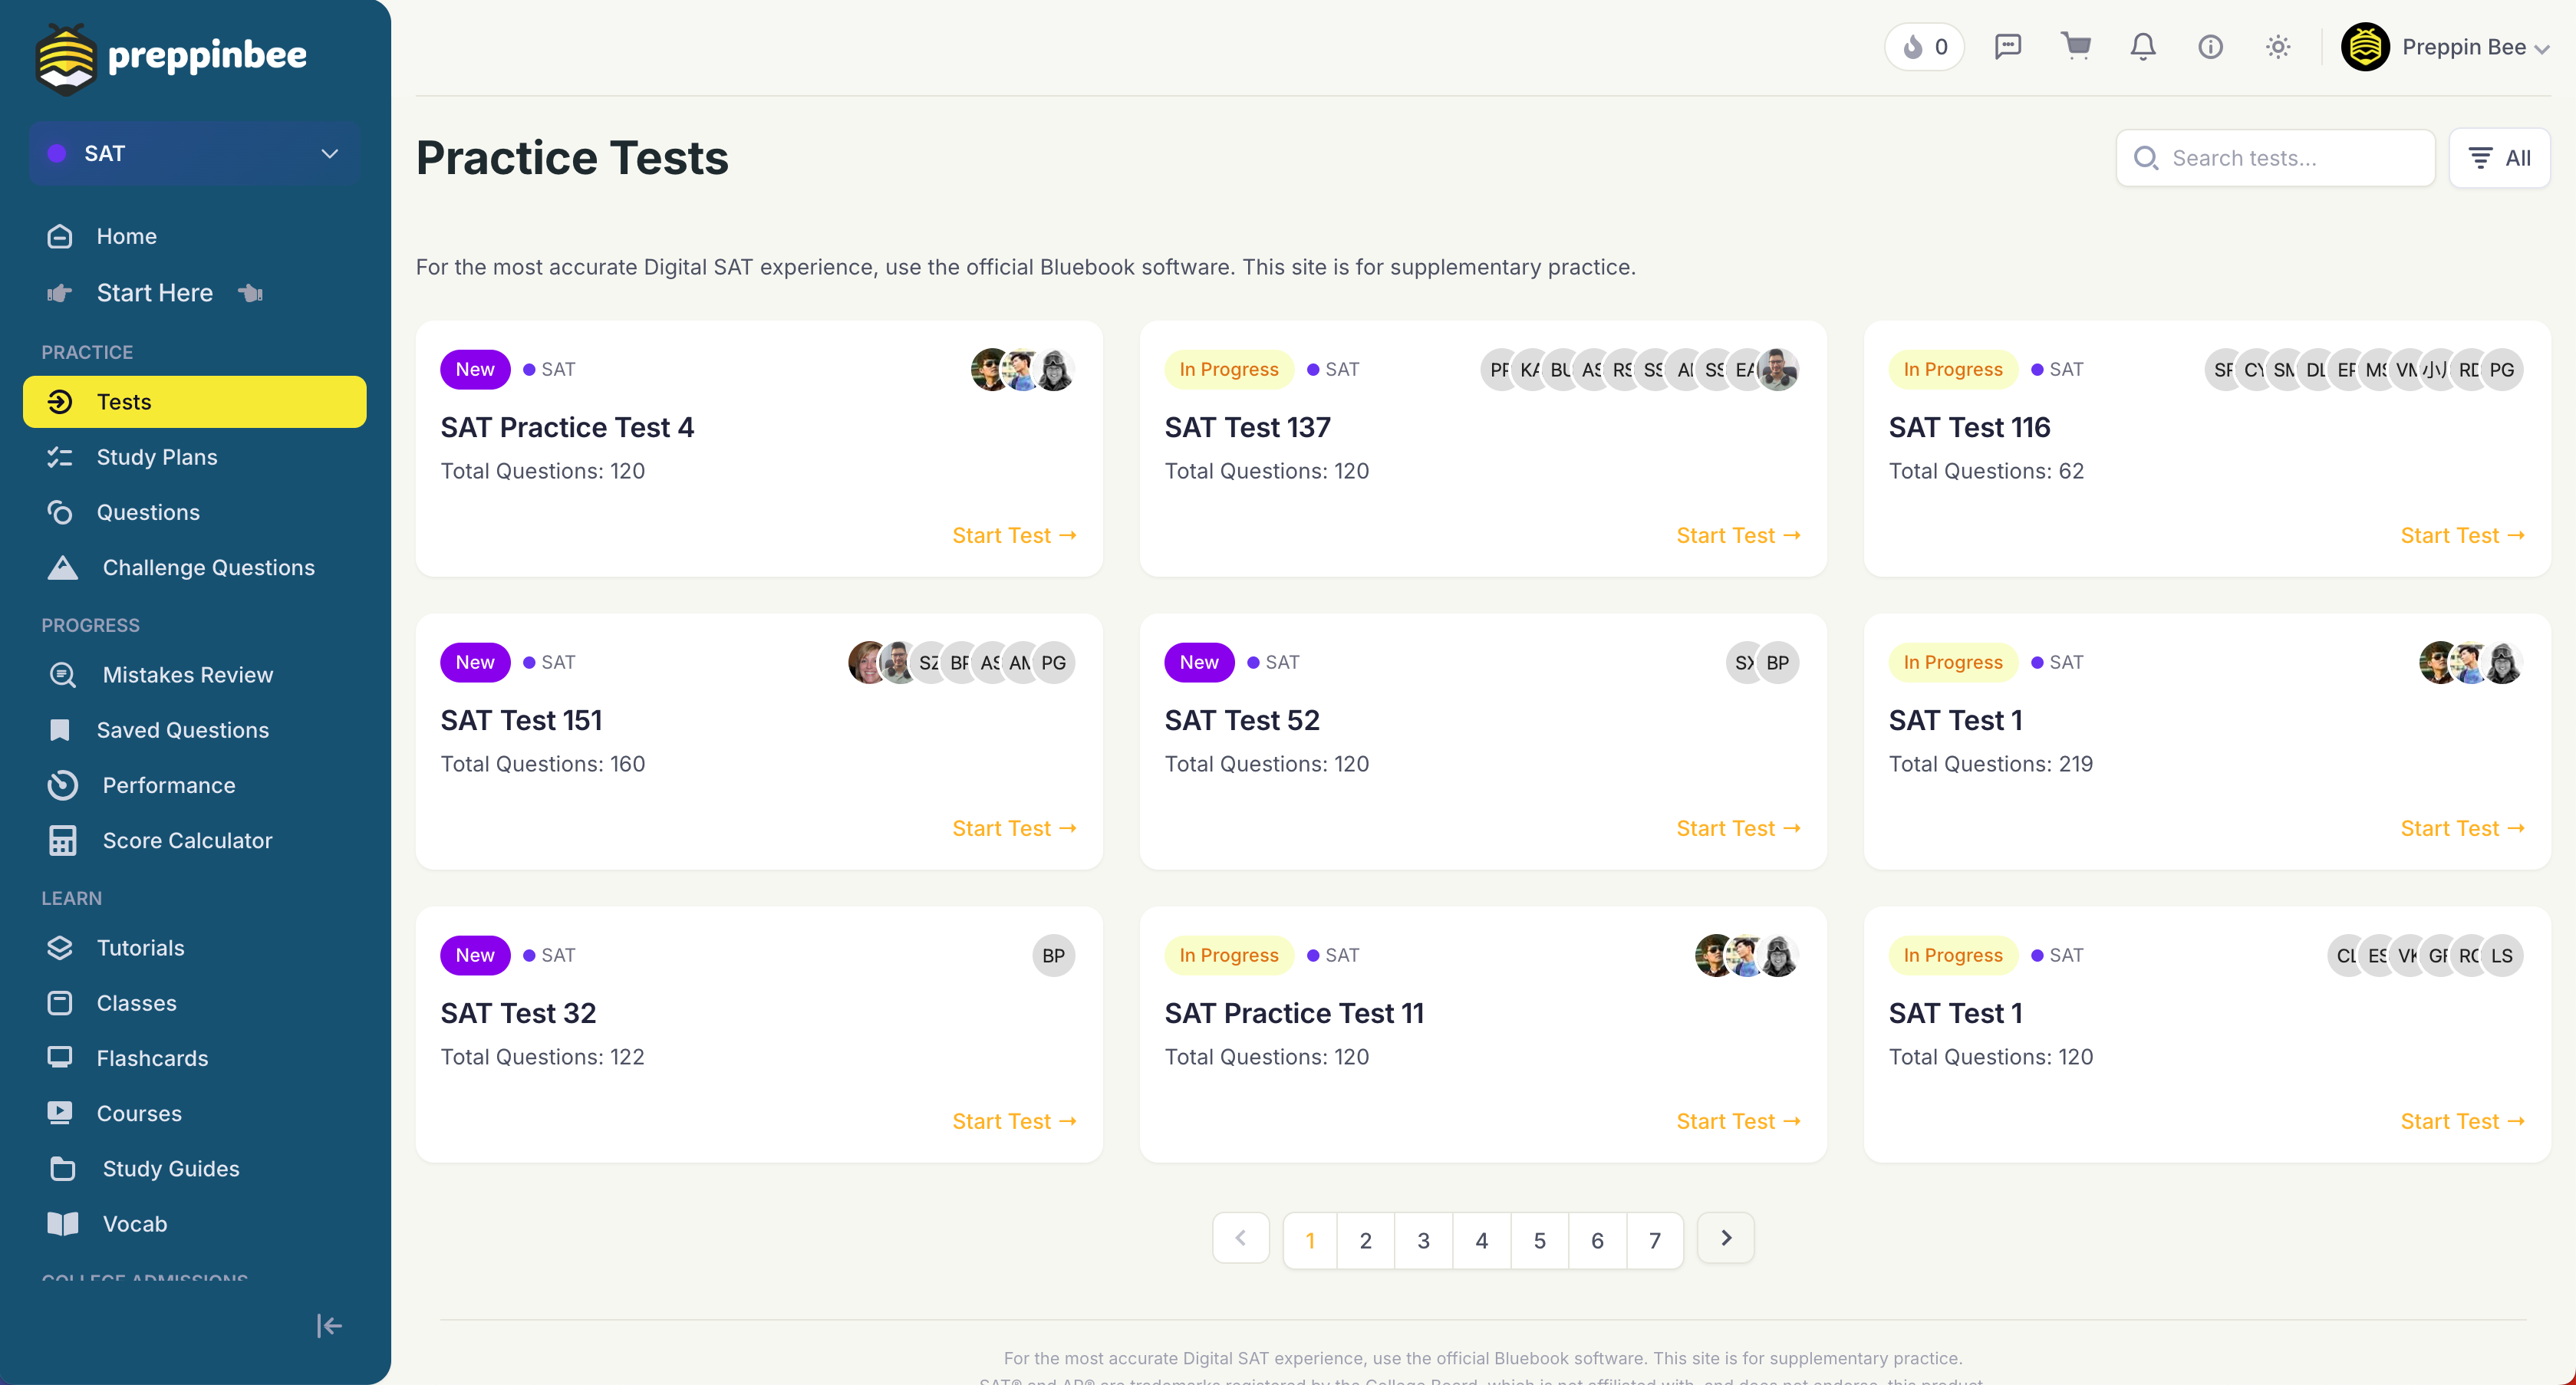Viewport: 2576px width, 1385px height.
Task: Click previous page arrow
Action: [1241, 1238]
